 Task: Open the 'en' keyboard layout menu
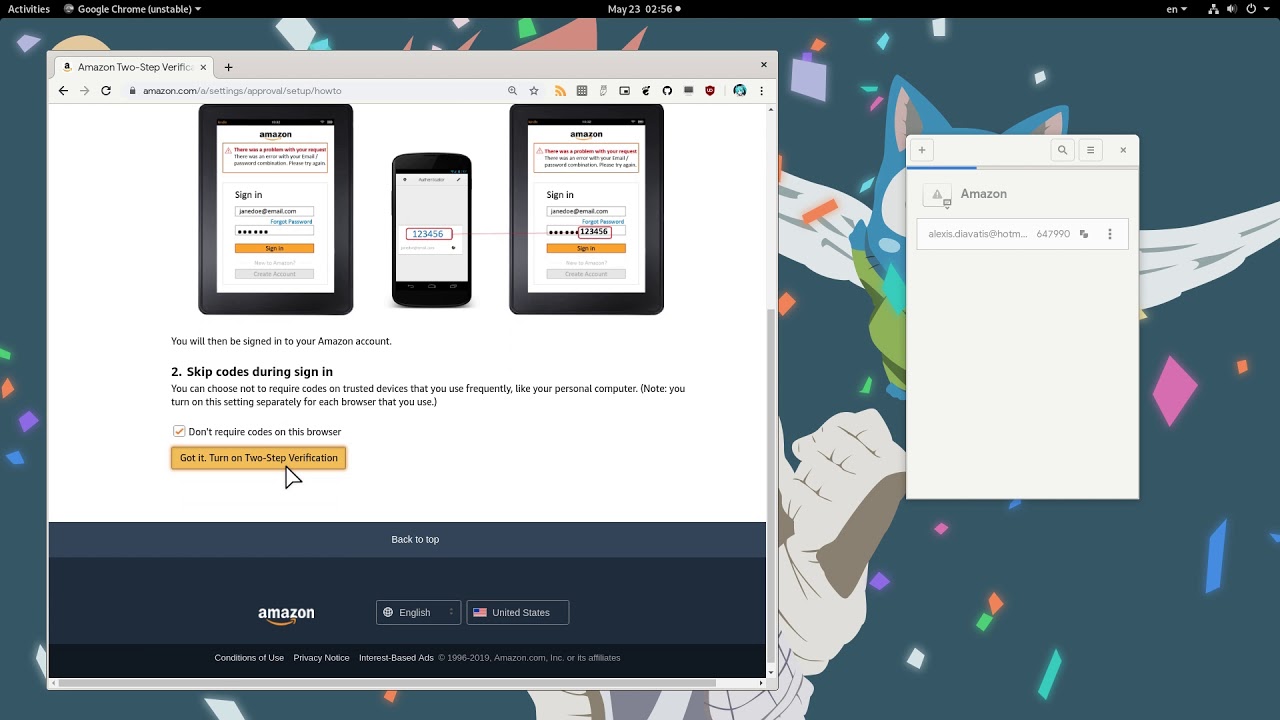(x=1177, y=9)
